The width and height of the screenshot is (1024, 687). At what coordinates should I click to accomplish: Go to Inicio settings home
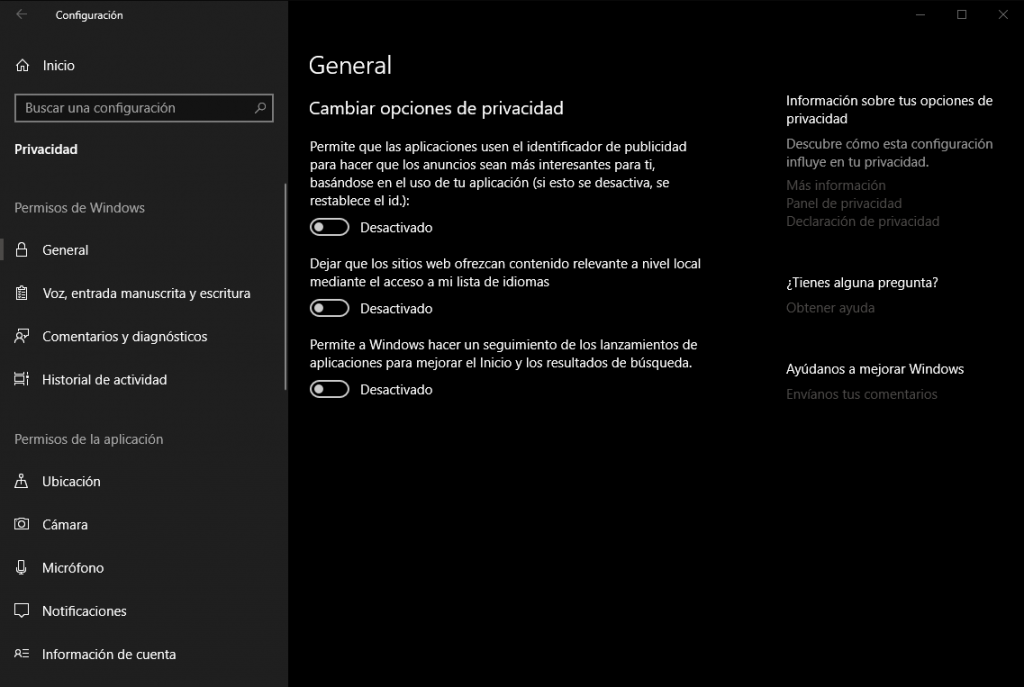pos(144,65)
